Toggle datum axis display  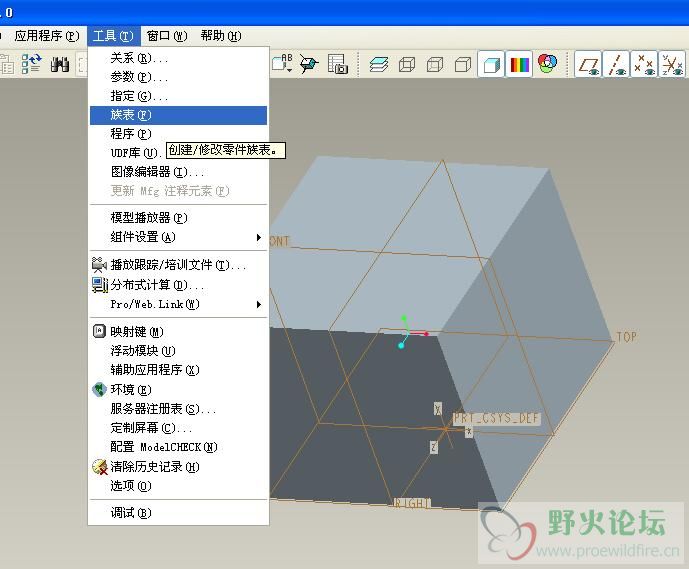click(x=616, y=65)
